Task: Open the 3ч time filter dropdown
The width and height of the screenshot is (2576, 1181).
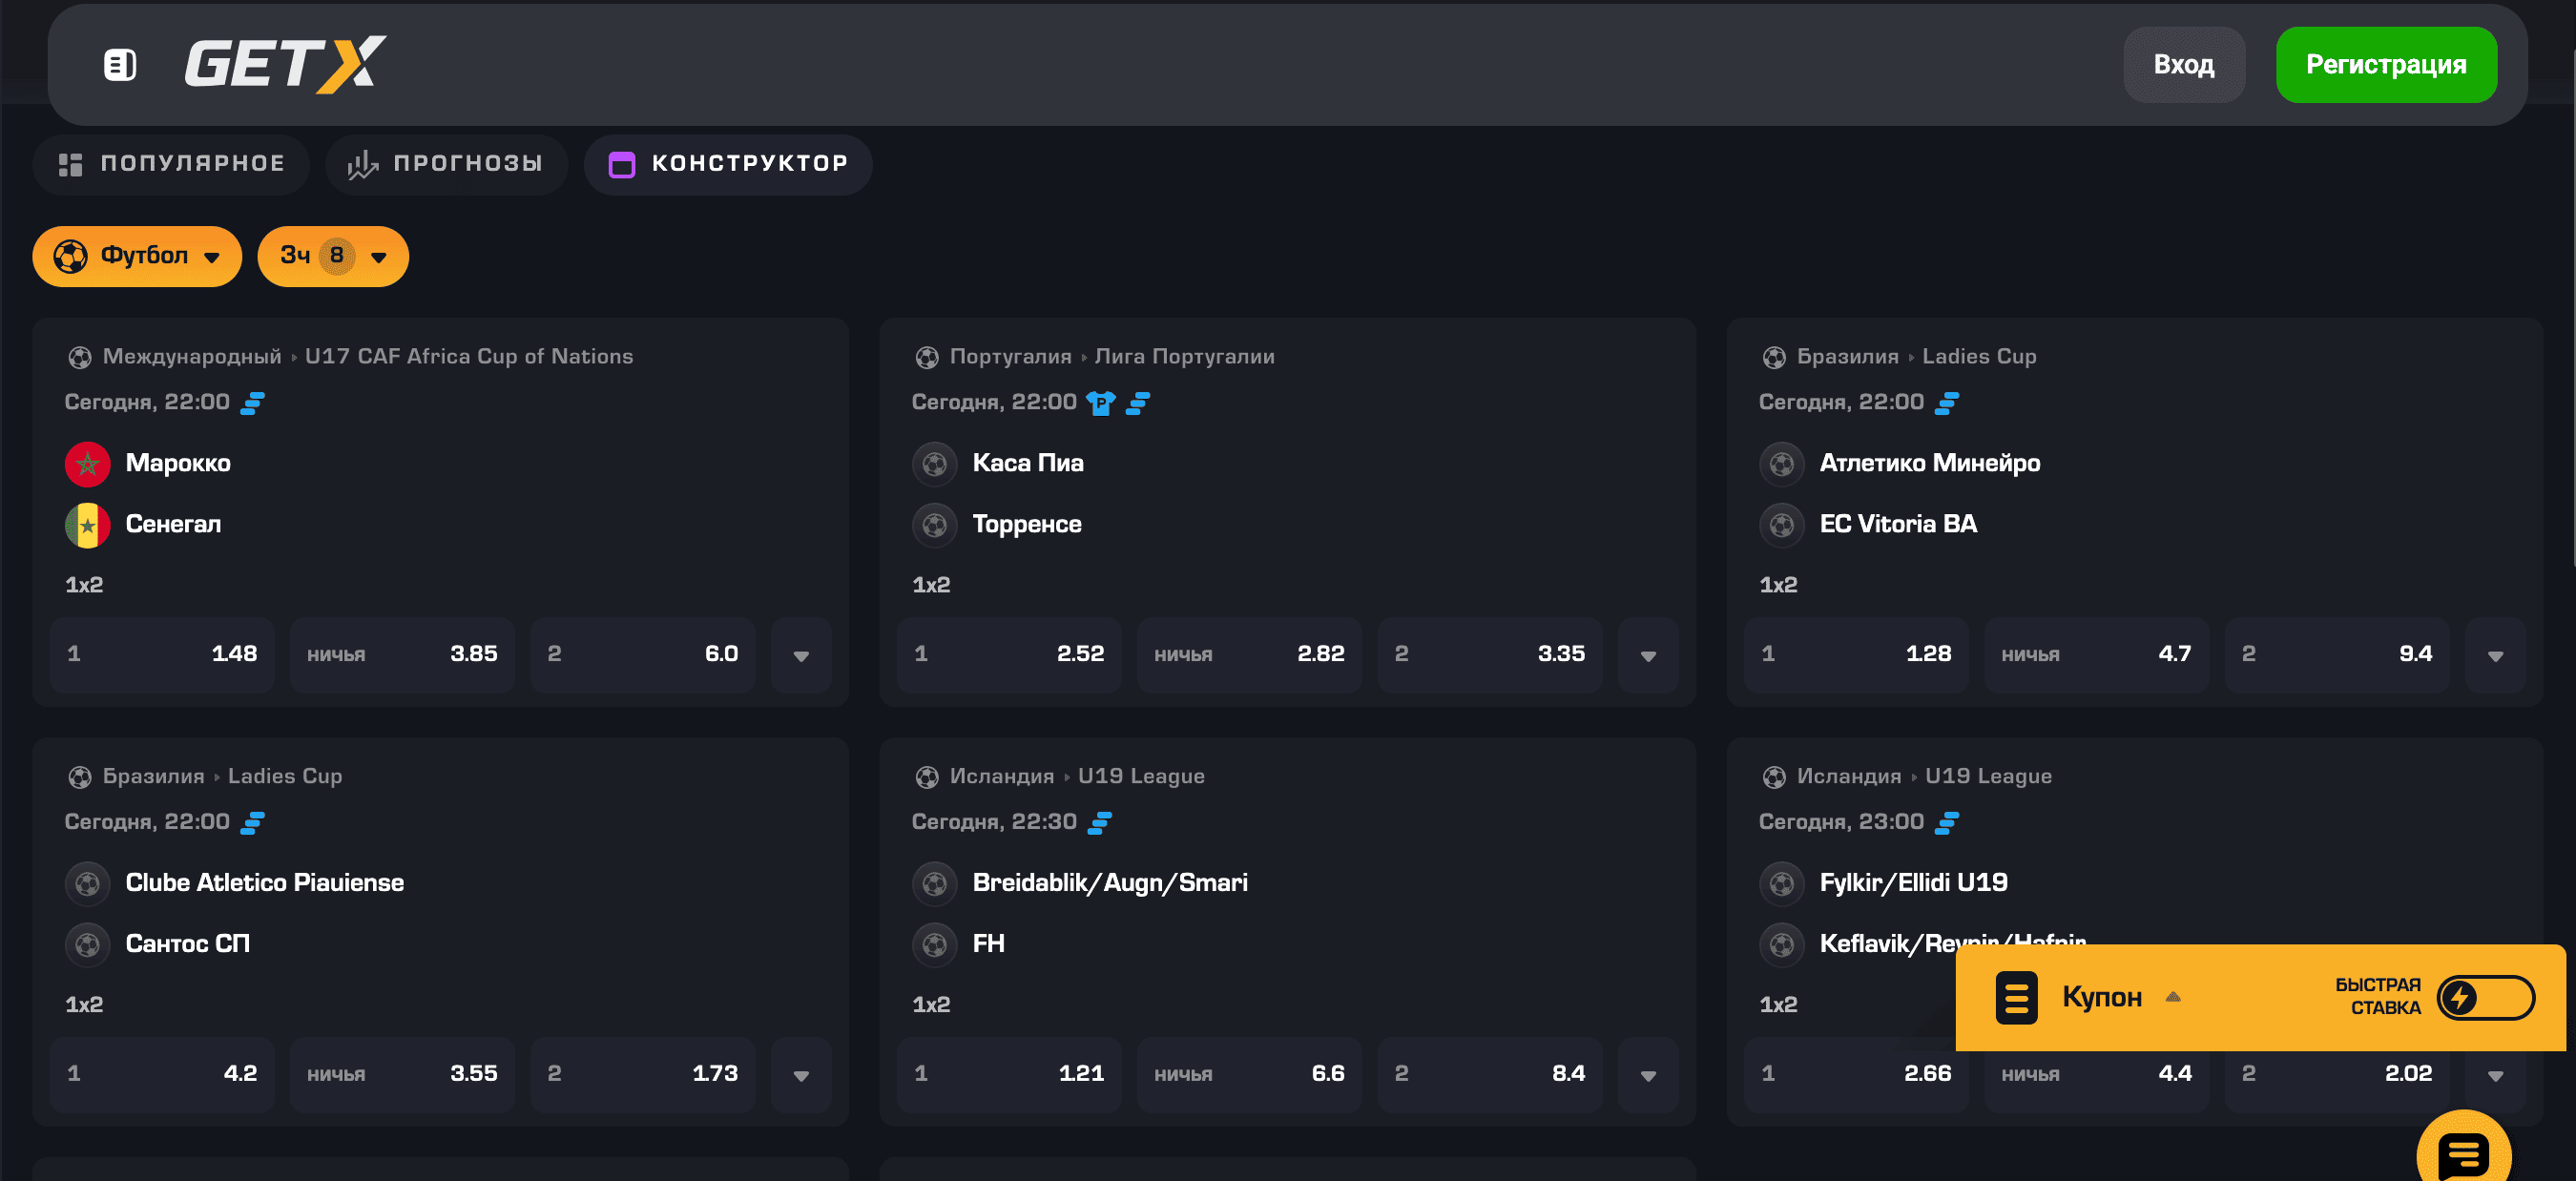Action: (x=333, y=256)
